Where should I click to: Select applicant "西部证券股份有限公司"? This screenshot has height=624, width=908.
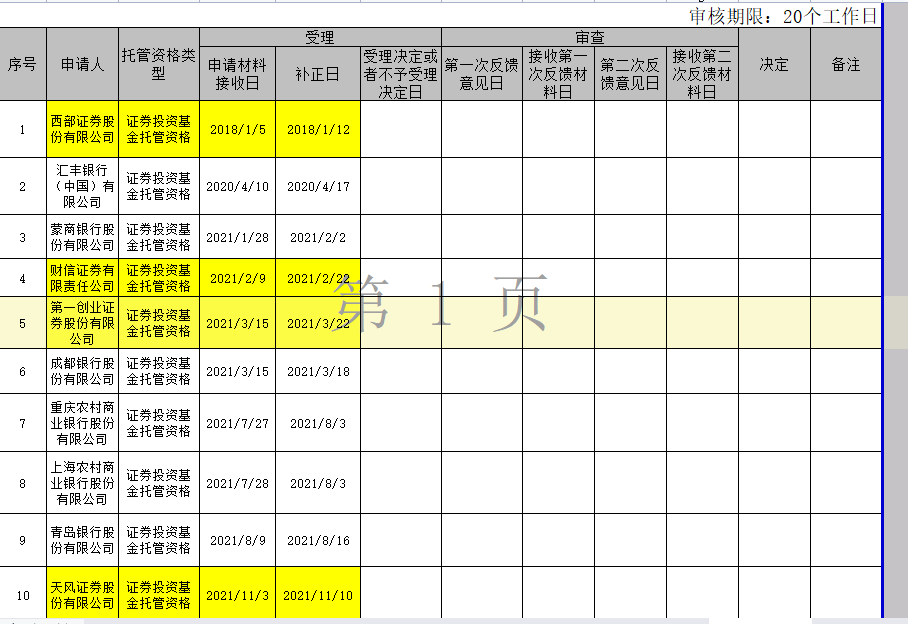point(82,129)
